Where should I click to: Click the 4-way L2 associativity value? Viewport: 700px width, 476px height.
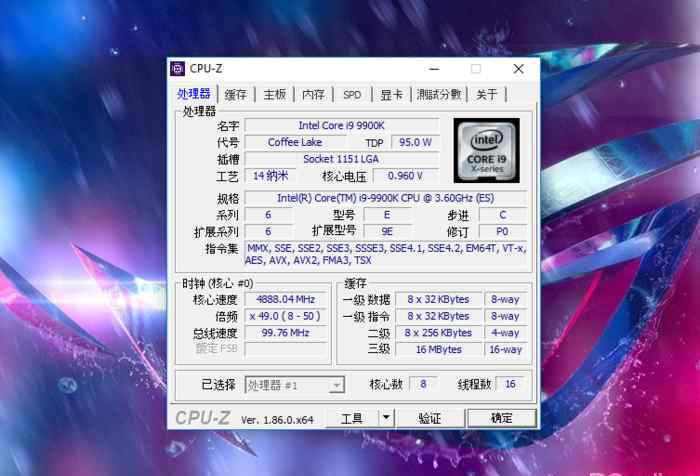click(506, 333)
